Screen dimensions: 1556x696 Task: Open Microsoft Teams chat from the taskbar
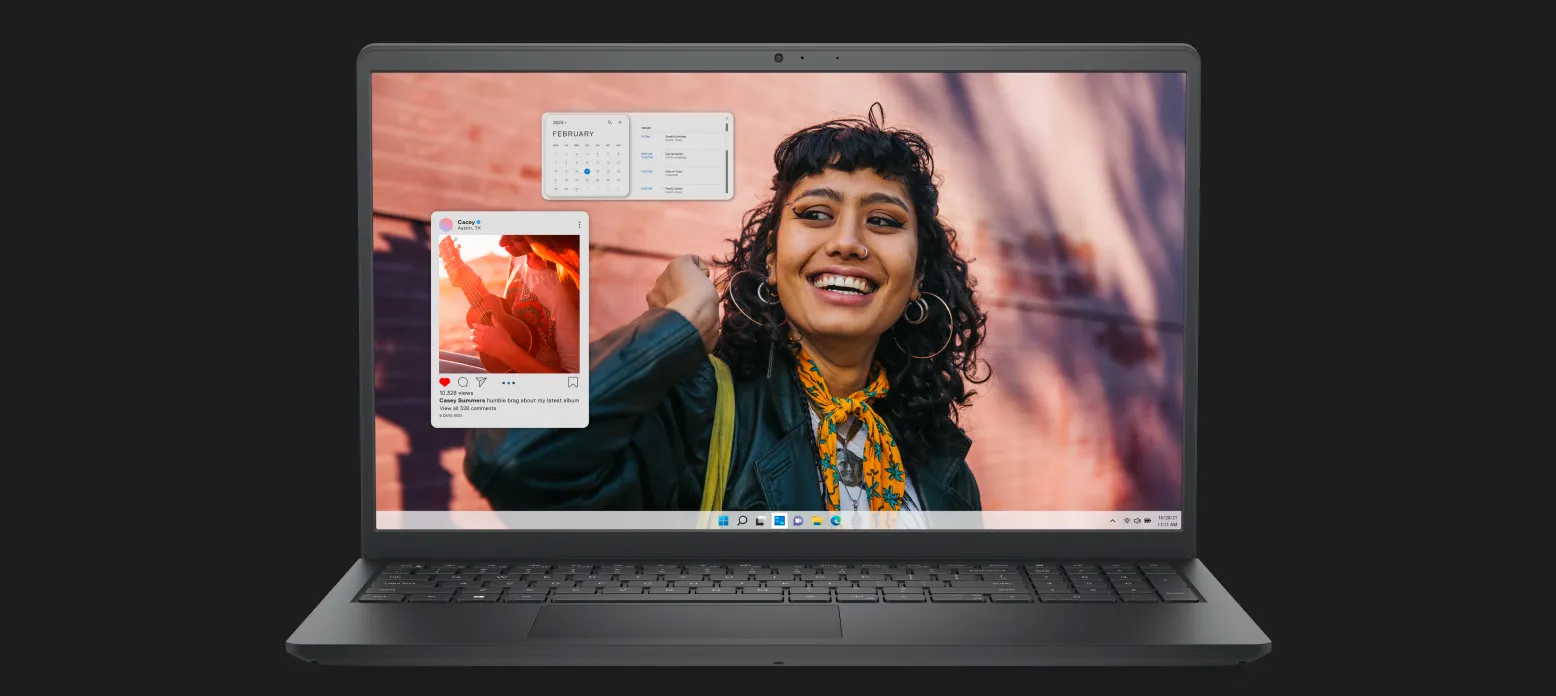(797, 521)
